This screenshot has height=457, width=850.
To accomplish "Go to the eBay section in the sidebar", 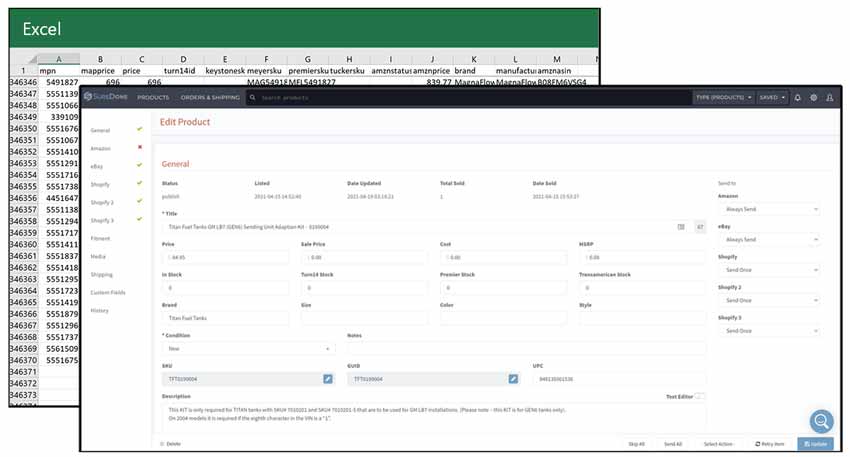I will pyautogui.click(x=96, y=166).
